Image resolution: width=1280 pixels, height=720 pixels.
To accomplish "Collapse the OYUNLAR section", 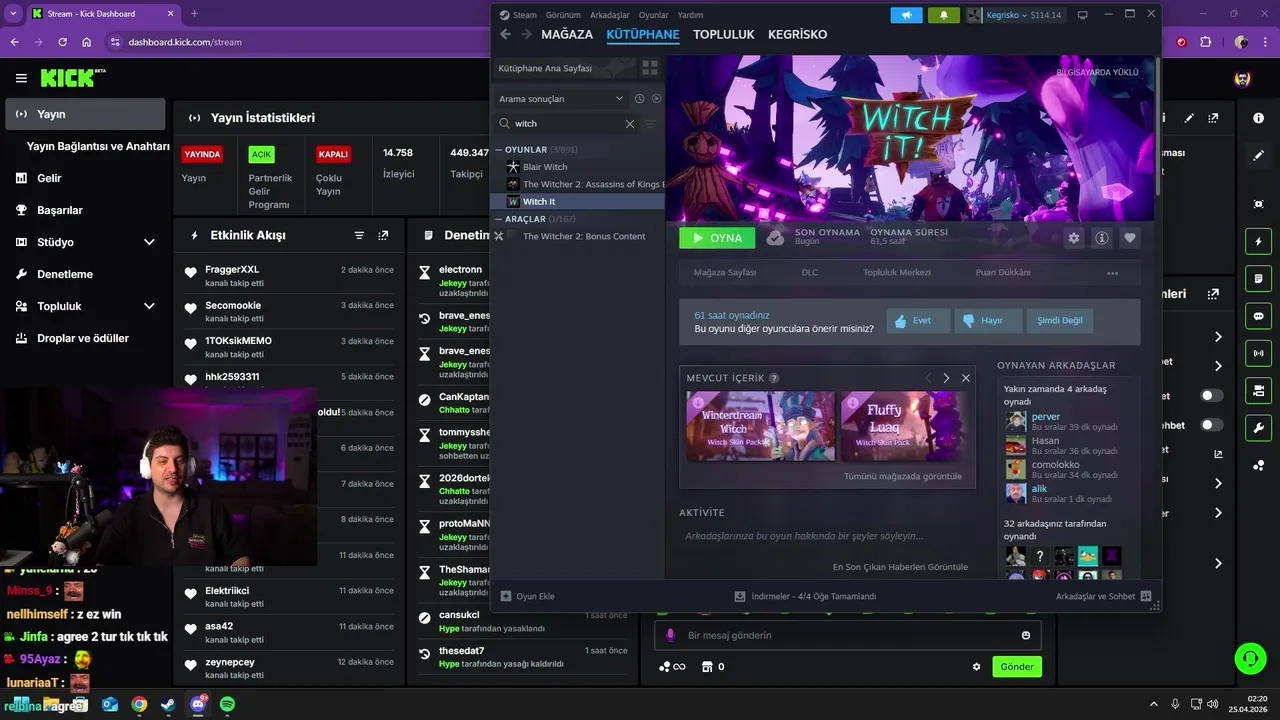I will pyautogui.click(x=499, y=150).
